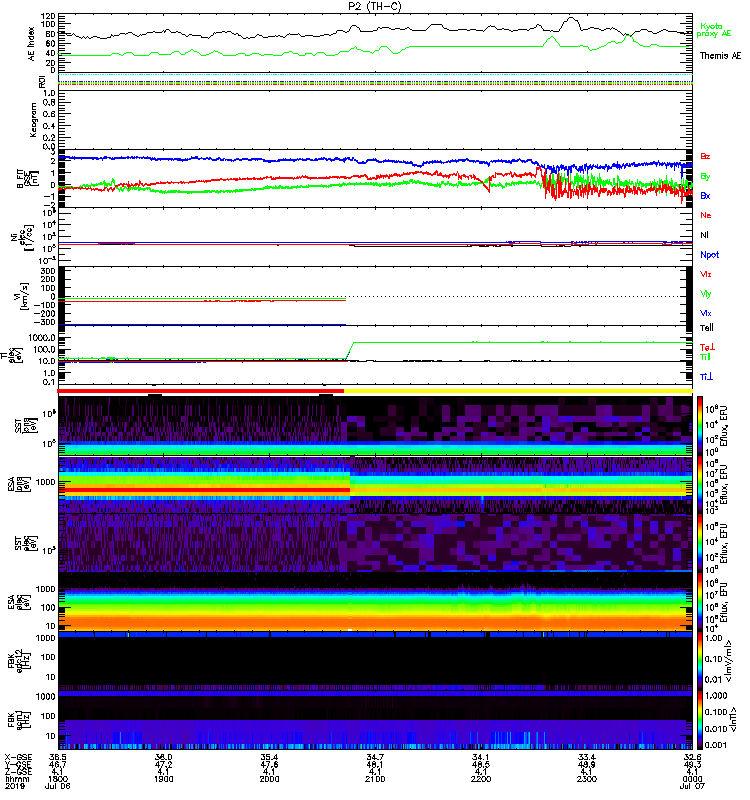The image size is (750, 800).
Task: Select the red 'Ne' legend label
Action: (x=706, y=215)
